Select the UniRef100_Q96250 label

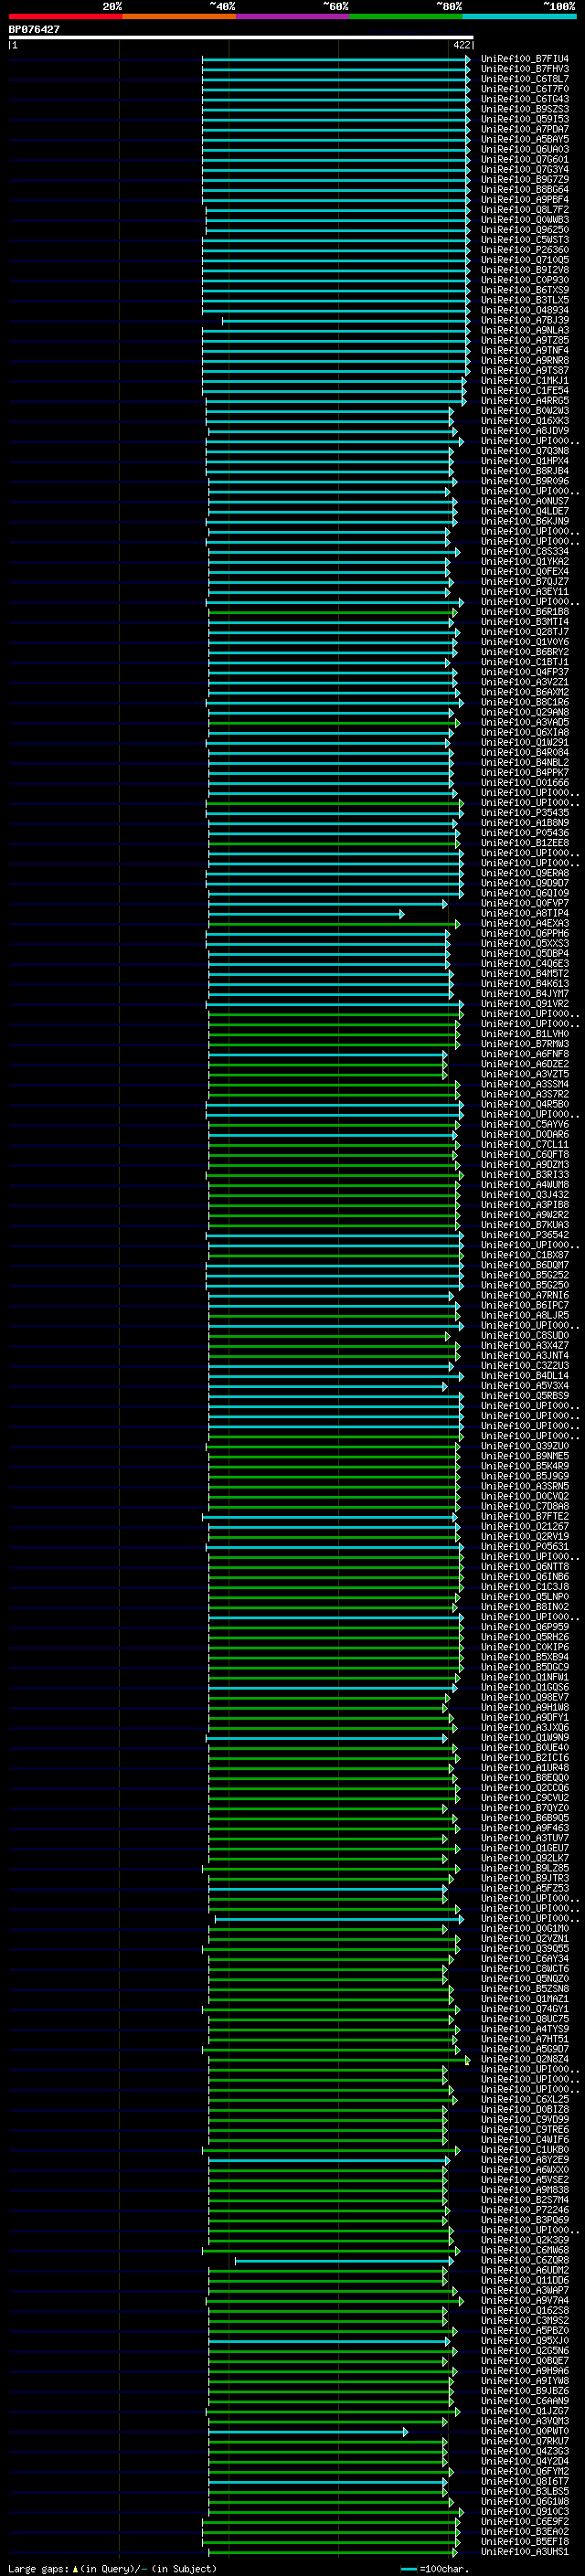click(524, 230)
